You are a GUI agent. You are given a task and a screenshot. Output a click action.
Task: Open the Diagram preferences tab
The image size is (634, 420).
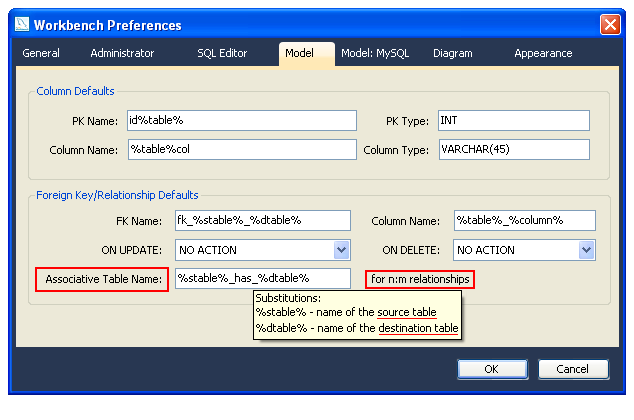pos(452,53)
